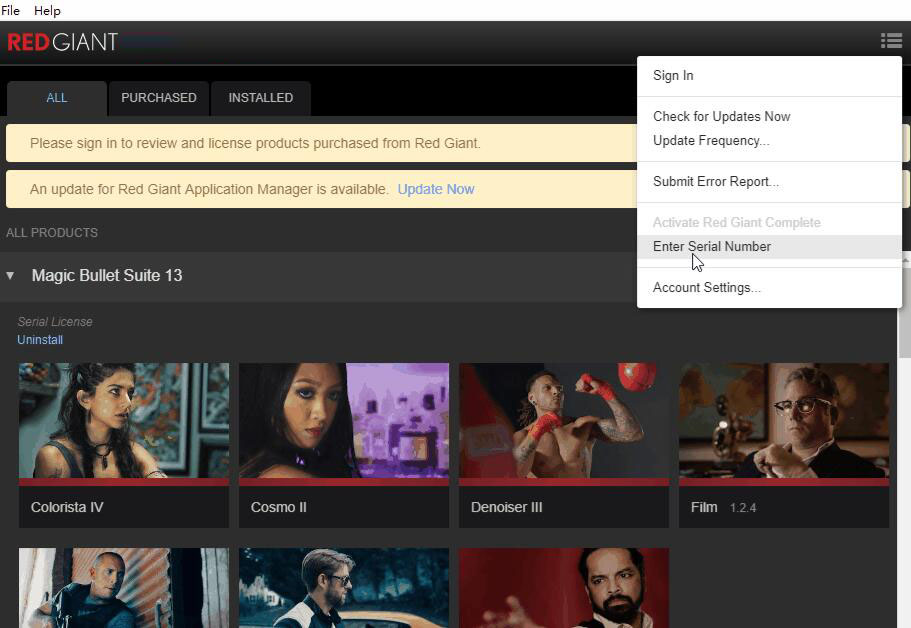Switch to the INSTALLED tab

(261, 98)
